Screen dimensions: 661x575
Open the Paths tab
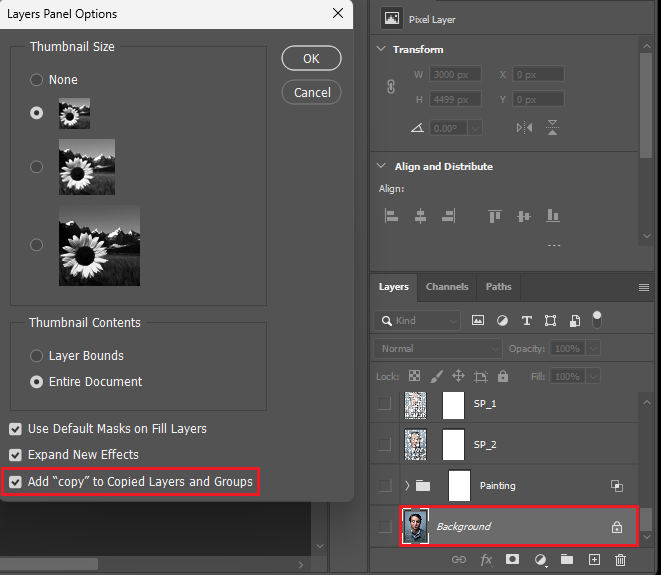[498, 287]
